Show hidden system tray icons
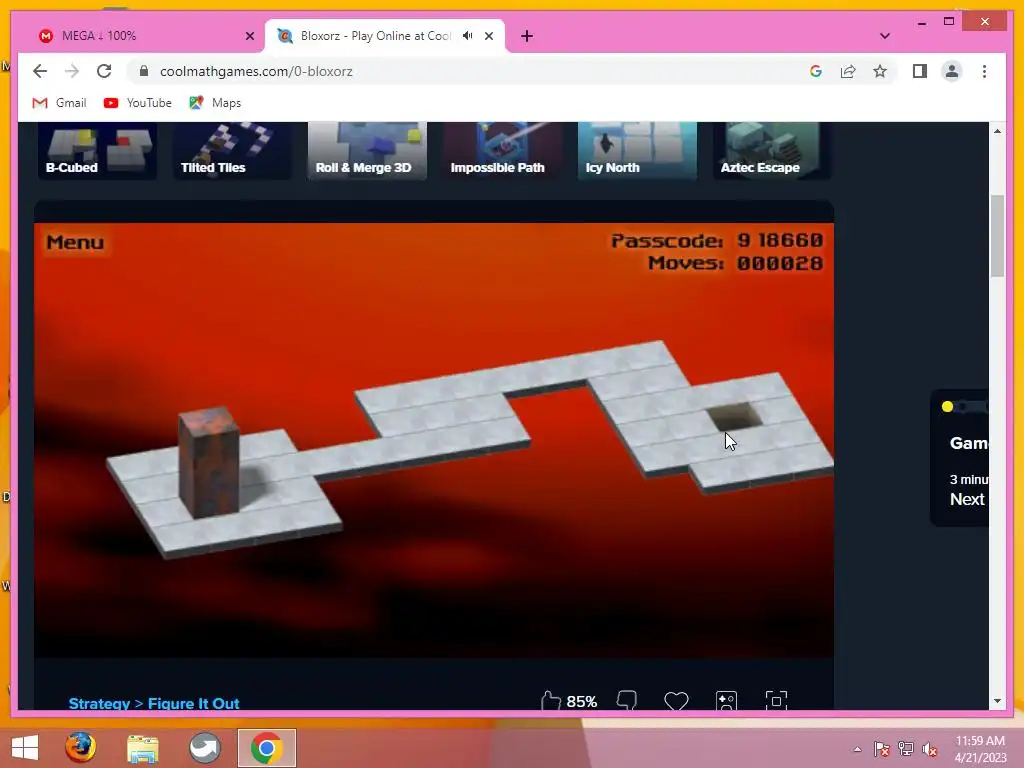The height and width of the screenshot is (768, 1024). coord(857,749)
